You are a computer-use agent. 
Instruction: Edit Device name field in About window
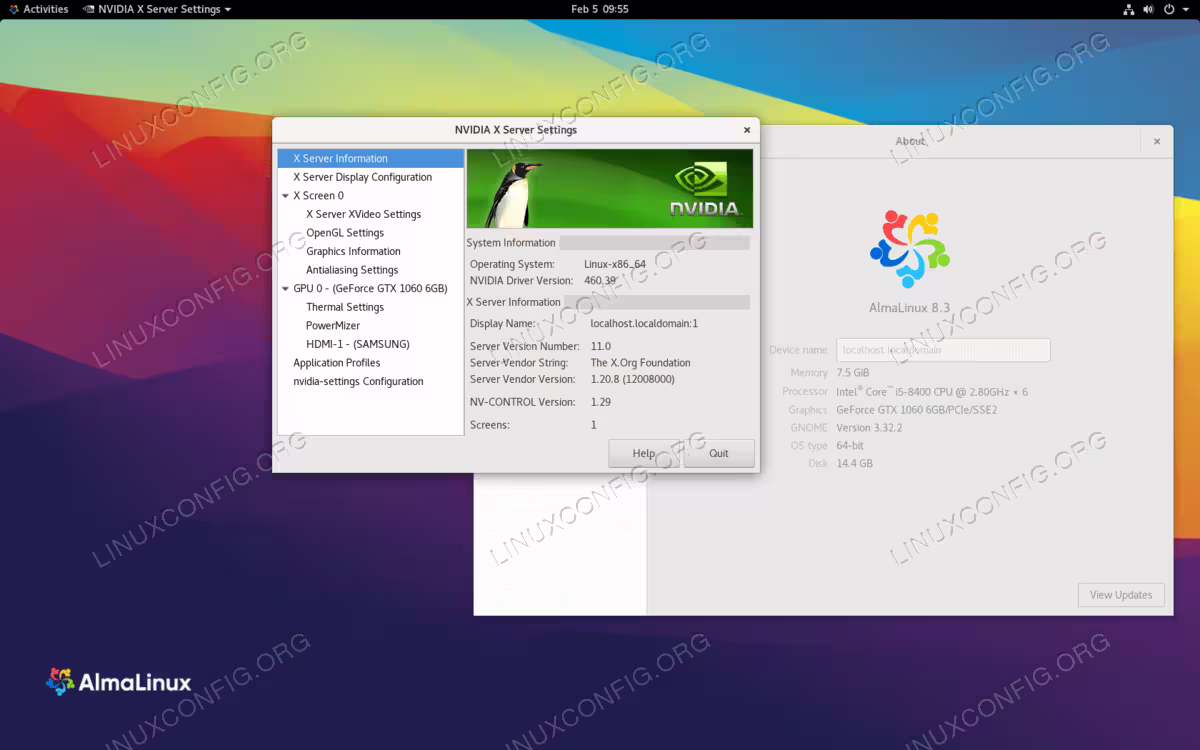943,350
